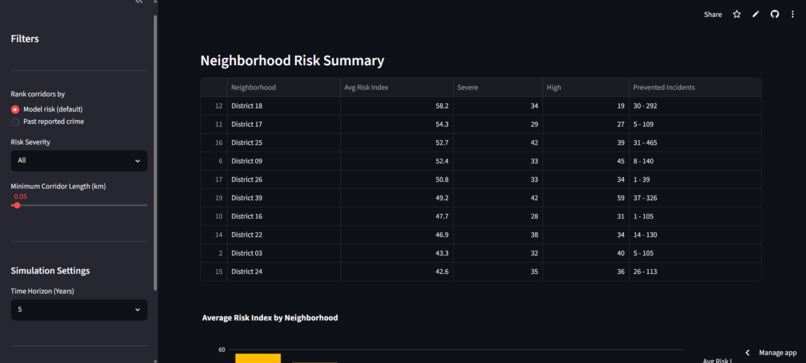Edit app with the pencil icon
806x363 pixels.
coord(755,14)
